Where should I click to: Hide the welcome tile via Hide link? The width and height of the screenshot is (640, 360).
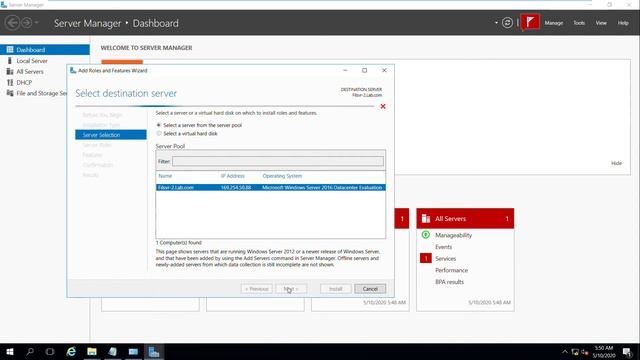[x=616, y=163]
